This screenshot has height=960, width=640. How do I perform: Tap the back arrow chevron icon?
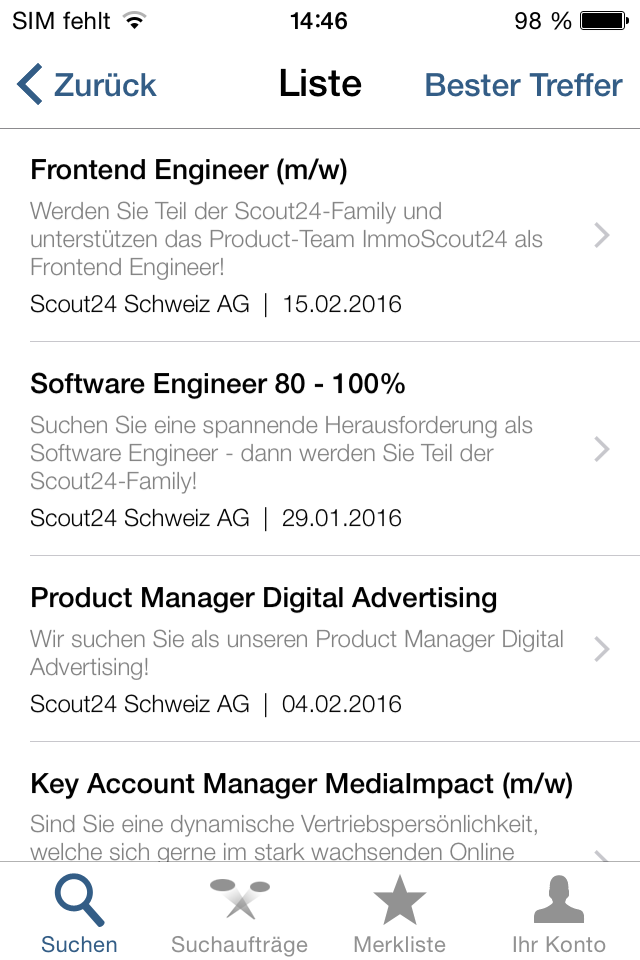click(30, 85)
